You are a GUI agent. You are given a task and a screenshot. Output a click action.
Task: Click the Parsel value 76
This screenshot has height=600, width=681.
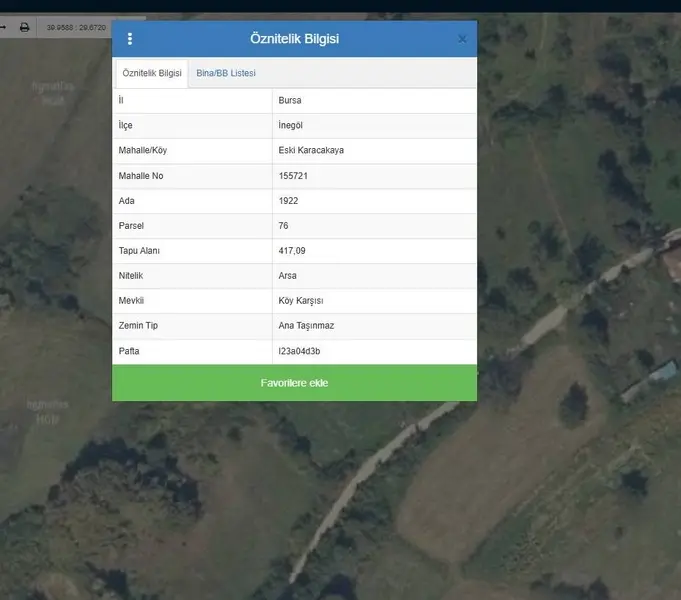pos(284,226)
